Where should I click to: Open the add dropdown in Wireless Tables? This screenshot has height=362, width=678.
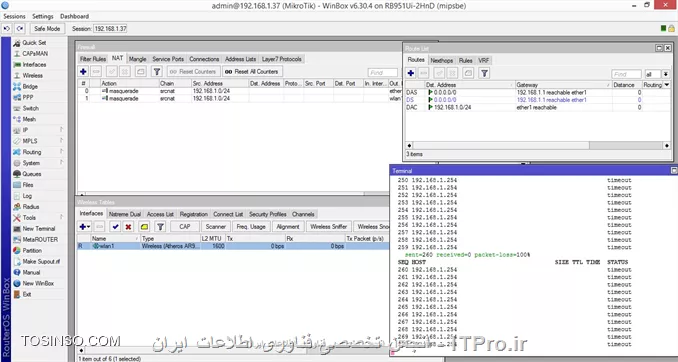click(x=84, y=227)
